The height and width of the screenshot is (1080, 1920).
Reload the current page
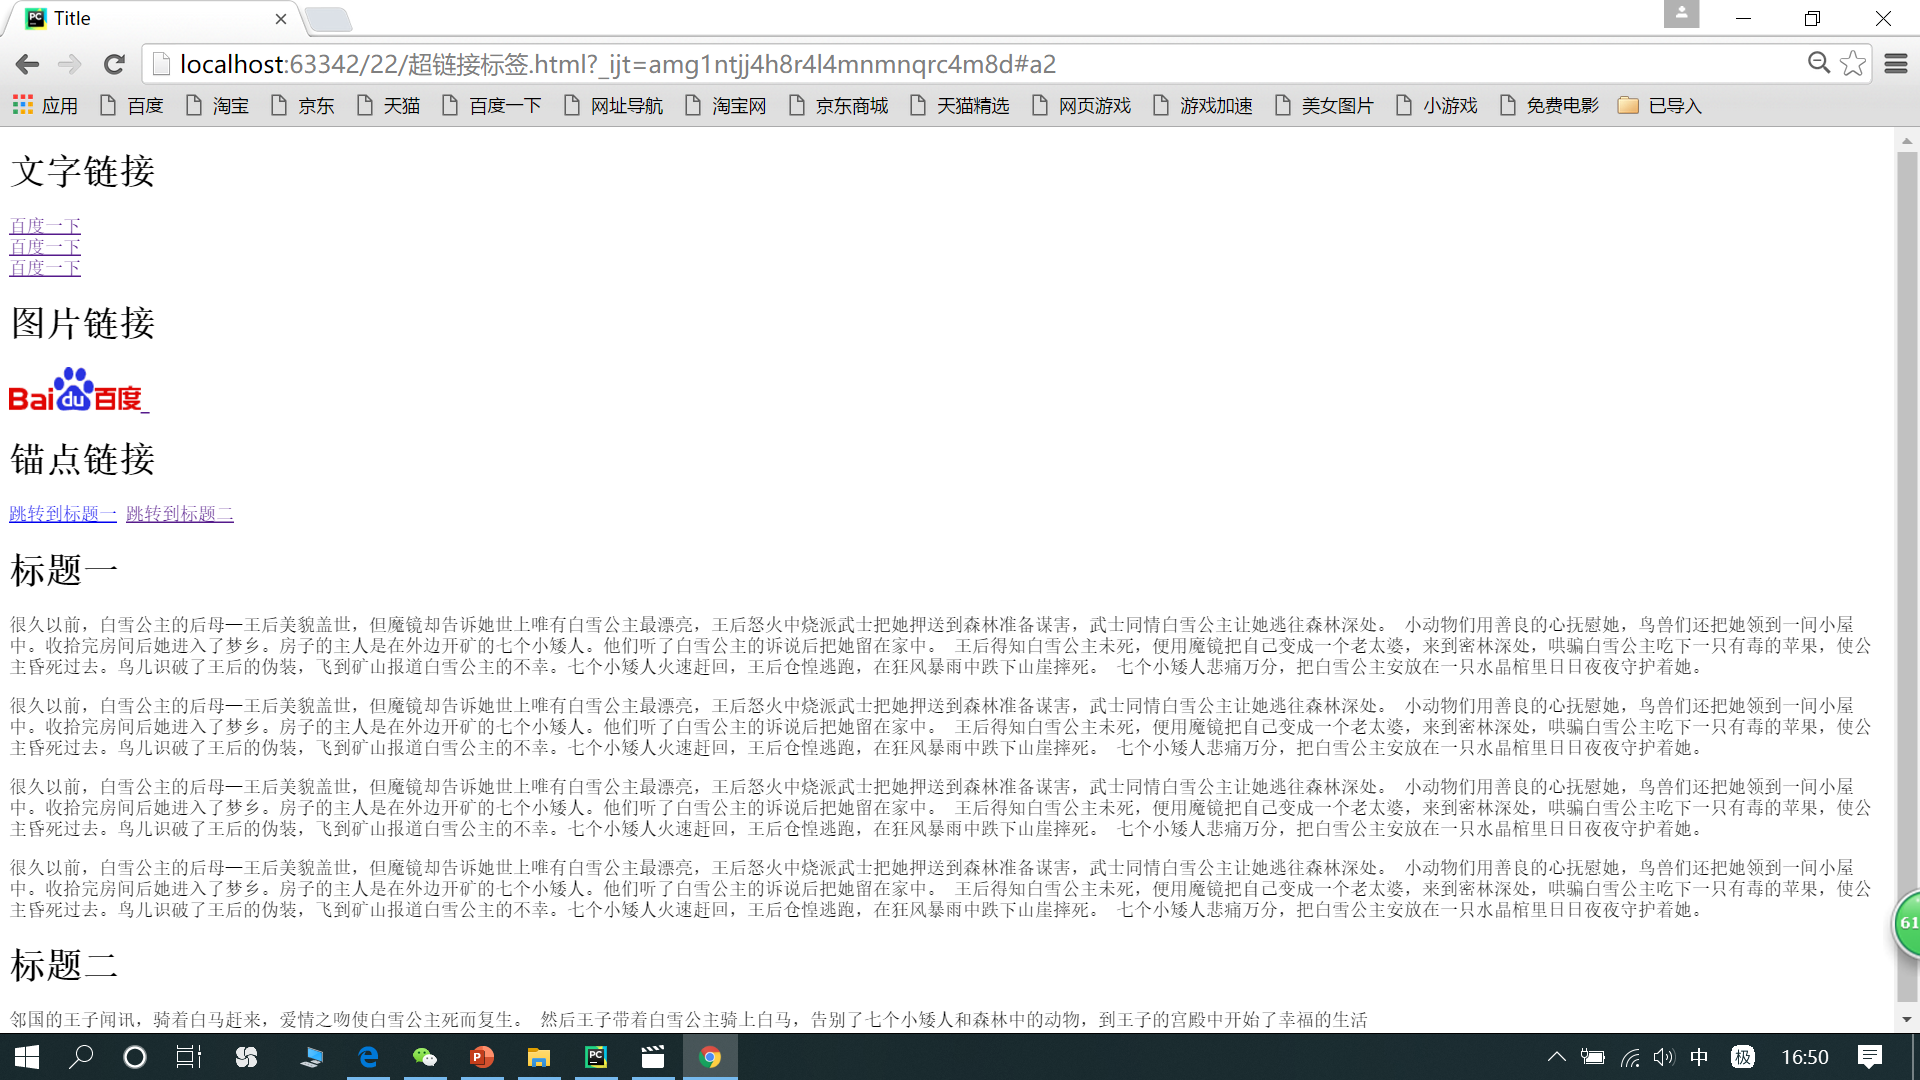coord(114,65)
